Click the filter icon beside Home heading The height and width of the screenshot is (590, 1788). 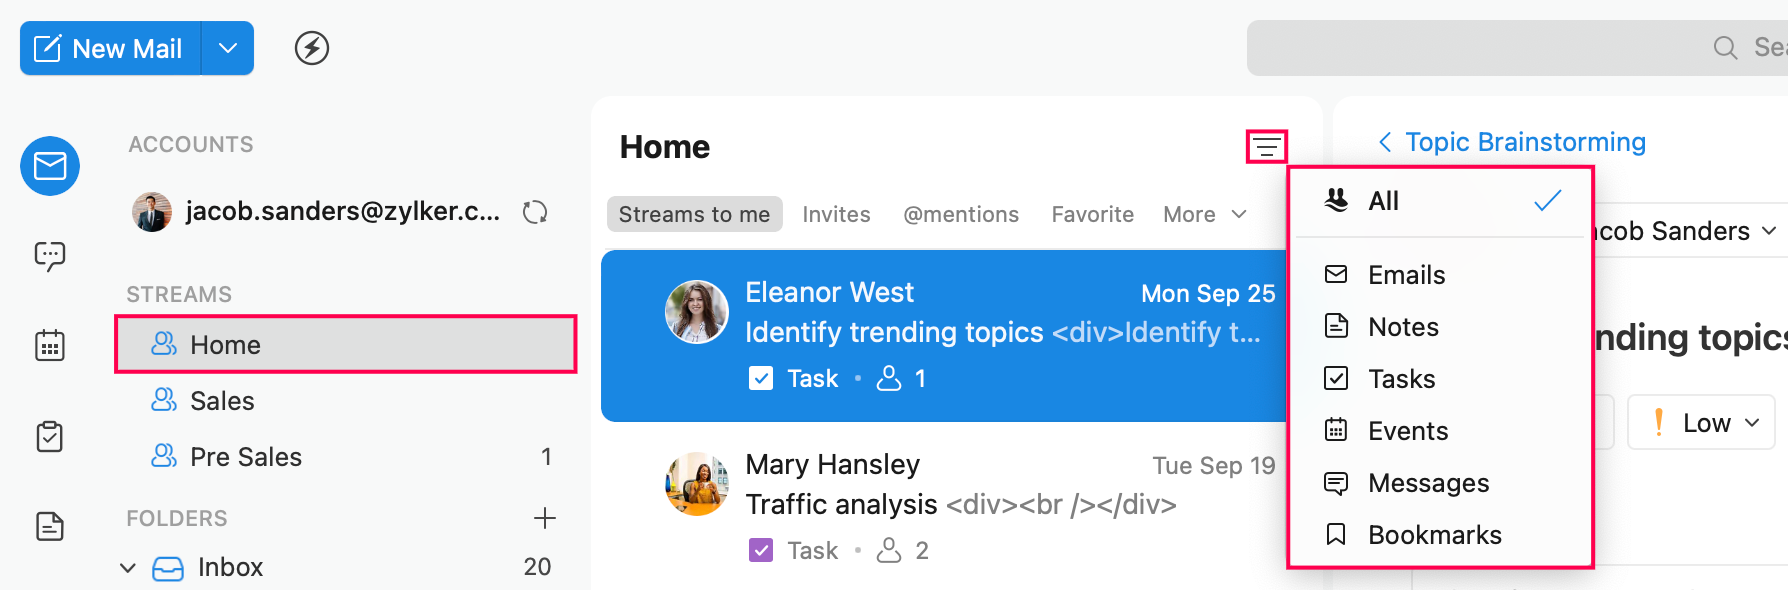pyautogui.click(x=1266, y=147)
